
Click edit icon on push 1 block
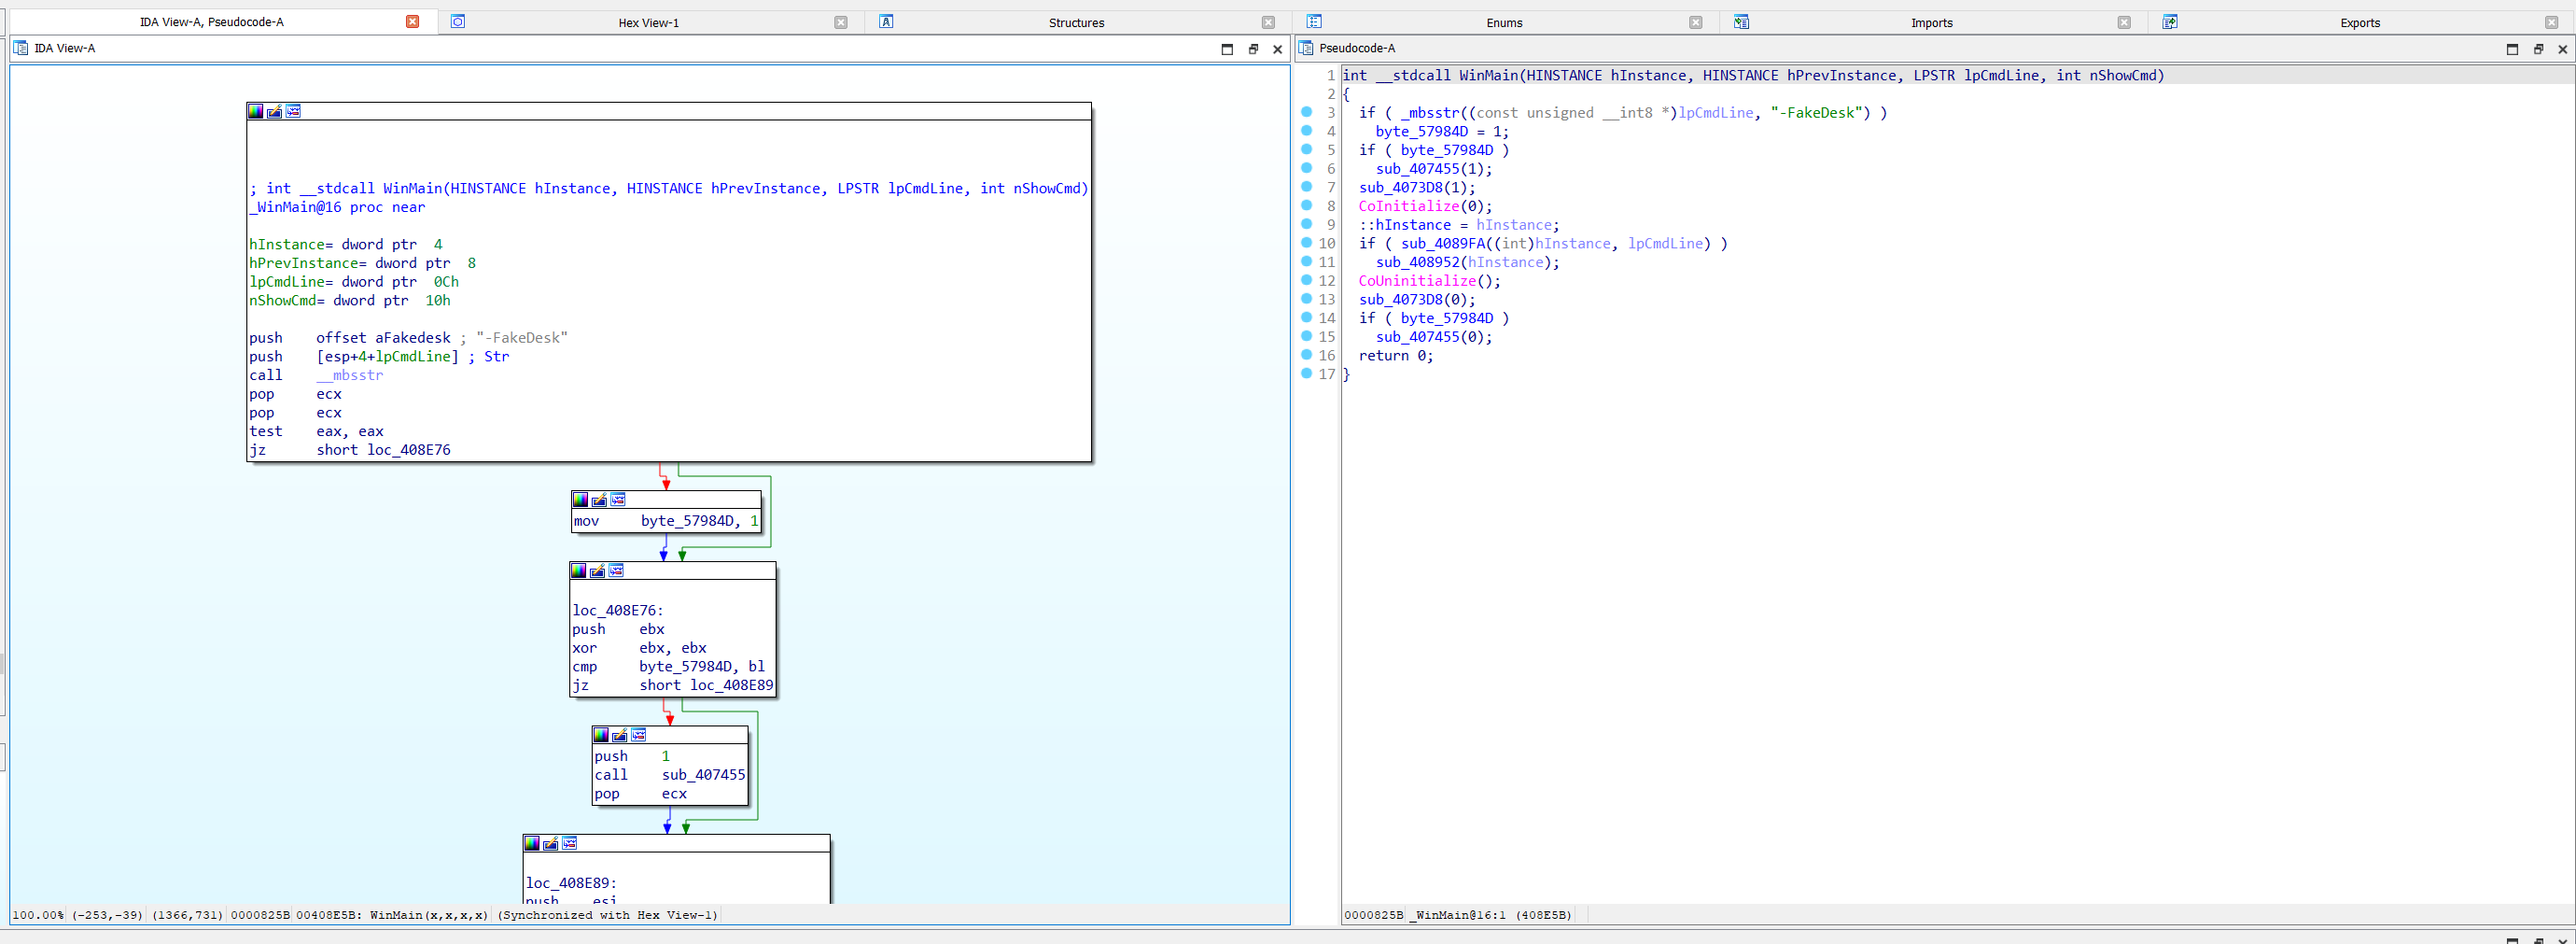click(x=619, y=735)
